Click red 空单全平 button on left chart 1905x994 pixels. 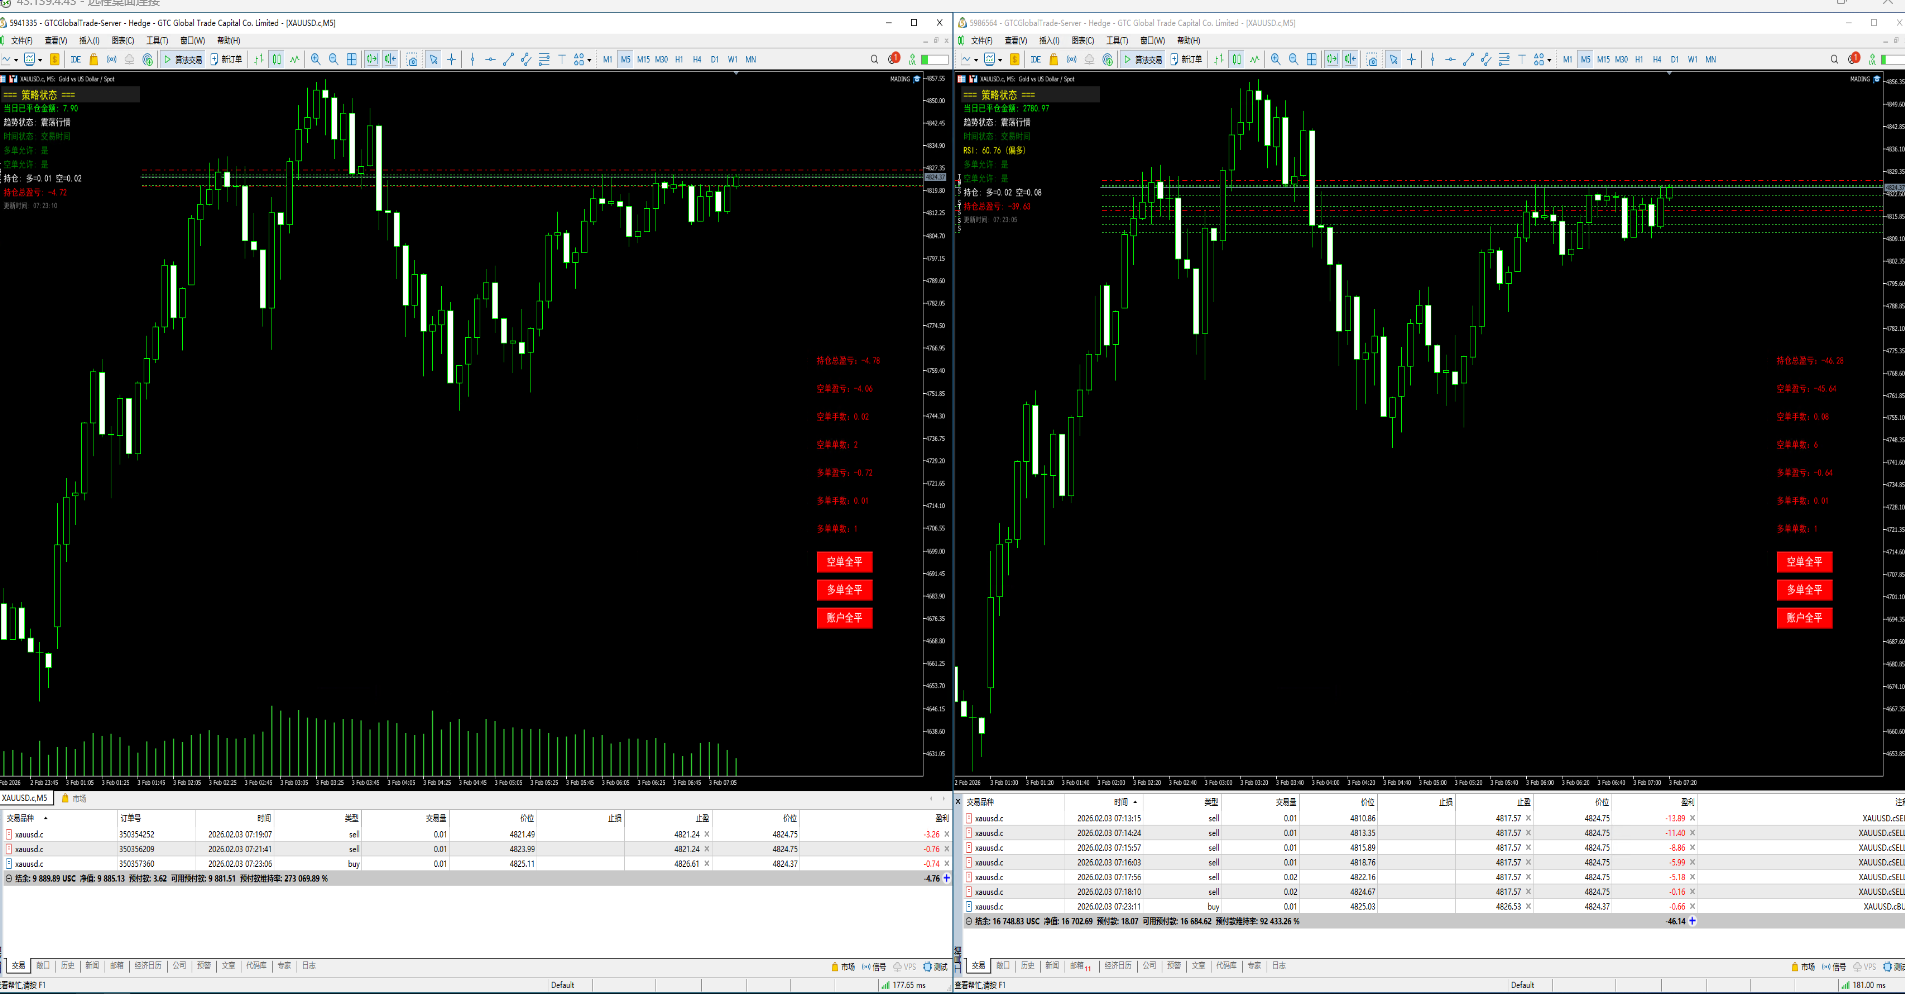(845, 562)
